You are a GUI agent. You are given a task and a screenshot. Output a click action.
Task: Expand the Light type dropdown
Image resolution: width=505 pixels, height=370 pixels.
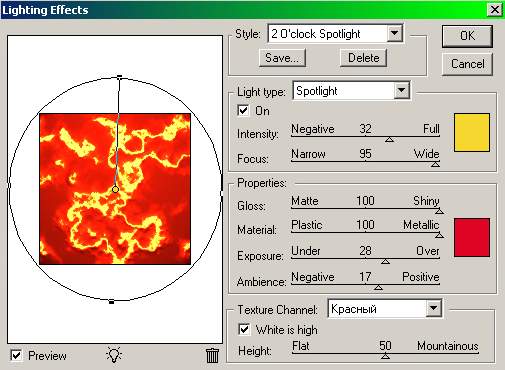402,90
